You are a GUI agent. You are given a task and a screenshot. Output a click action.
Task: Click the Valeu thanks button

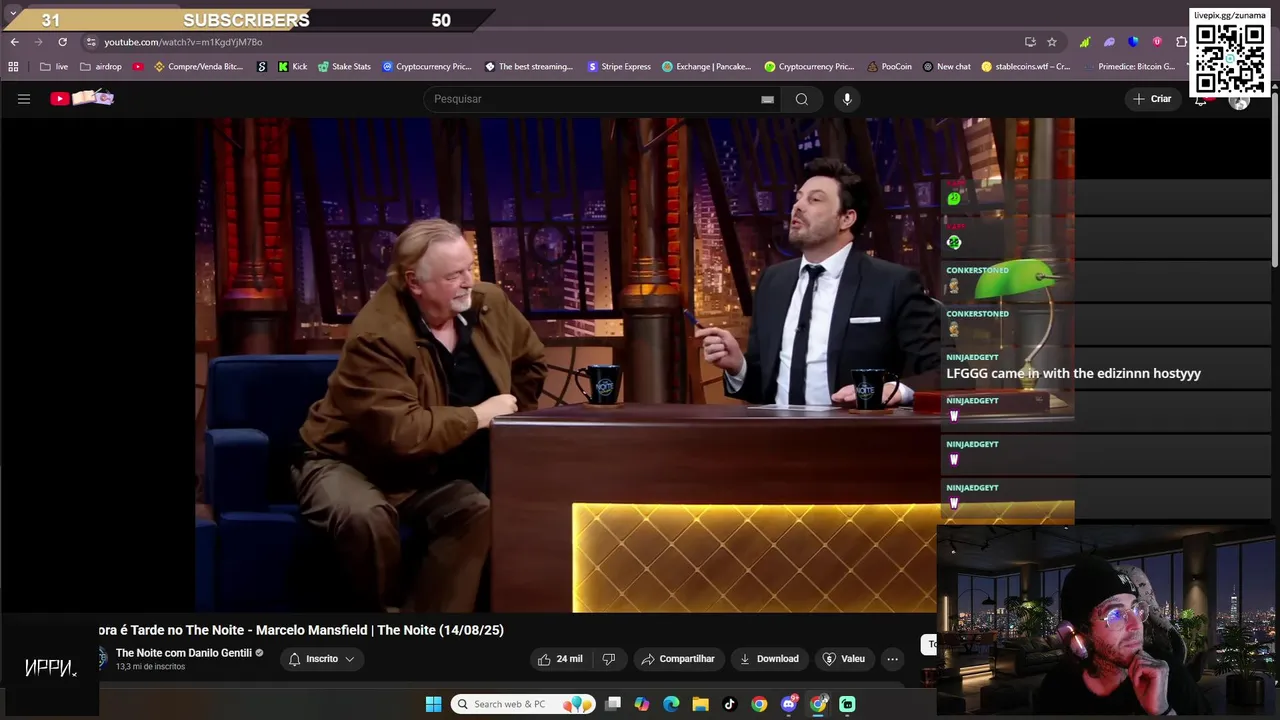844,659
